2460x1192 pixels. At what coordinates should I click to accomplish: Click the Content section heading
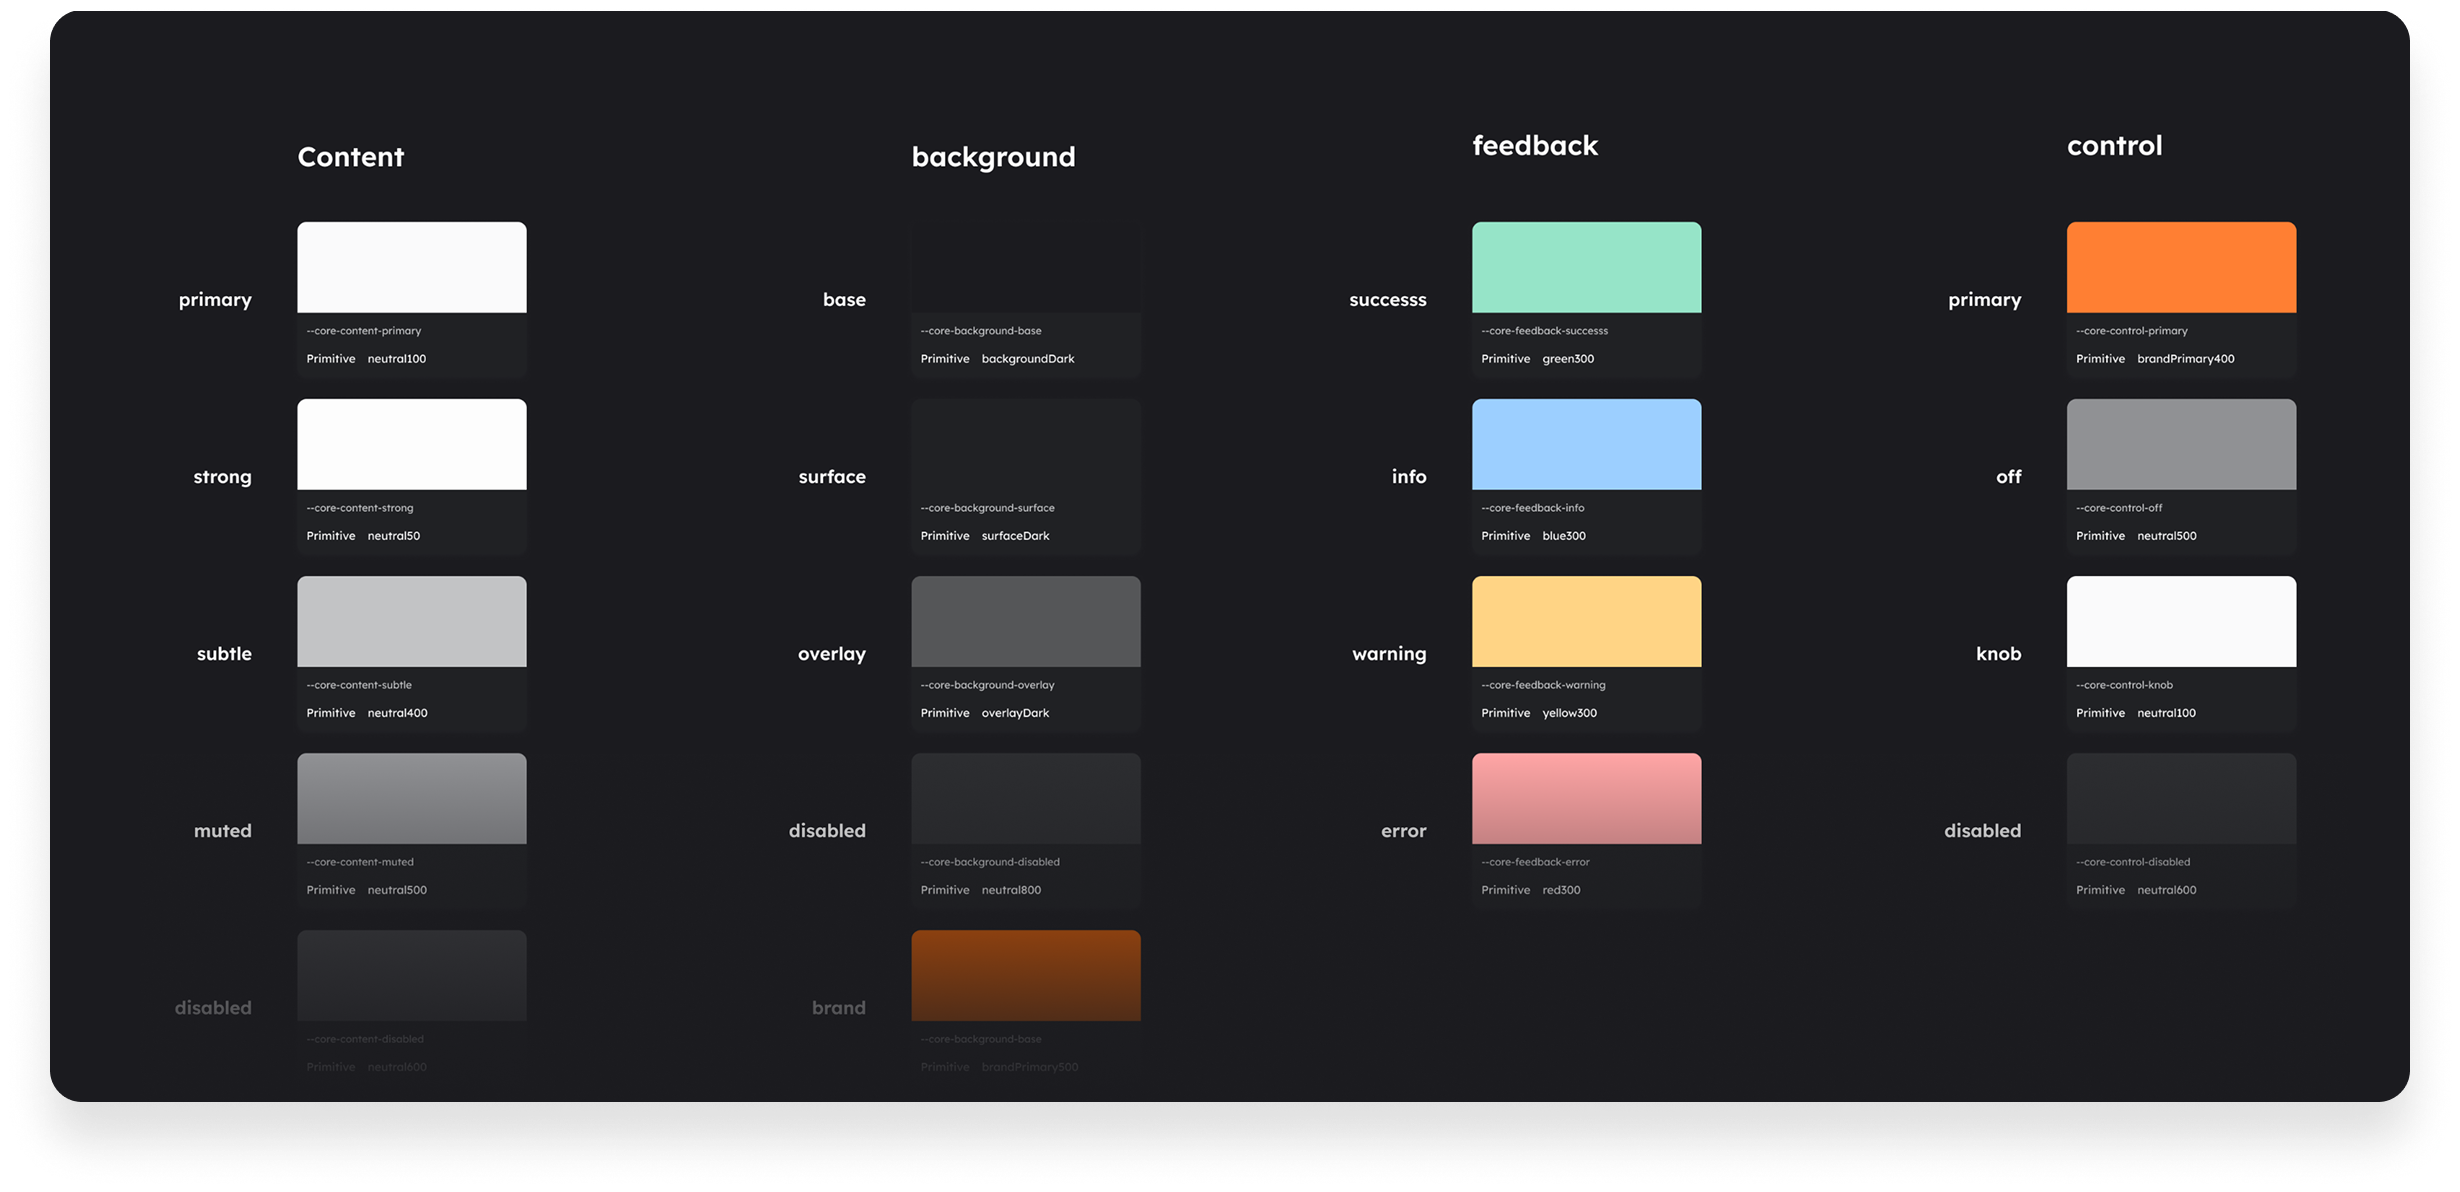(350, 157)
